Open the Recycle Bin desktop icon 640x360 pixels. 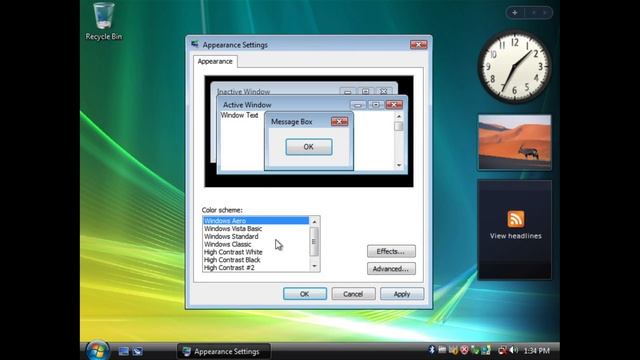coord(104,21)
